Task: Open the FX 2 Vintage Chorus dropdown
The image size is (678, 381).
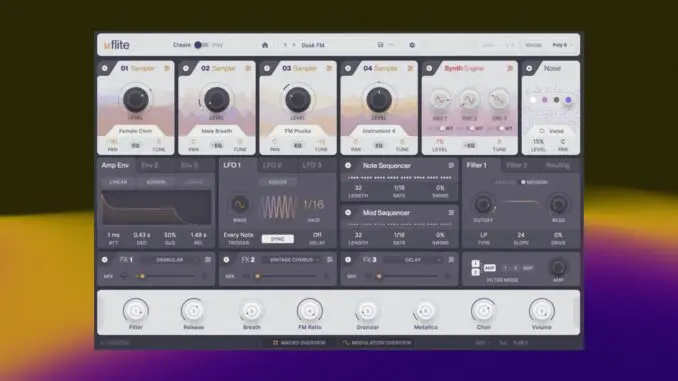Action: pos(292,260)
